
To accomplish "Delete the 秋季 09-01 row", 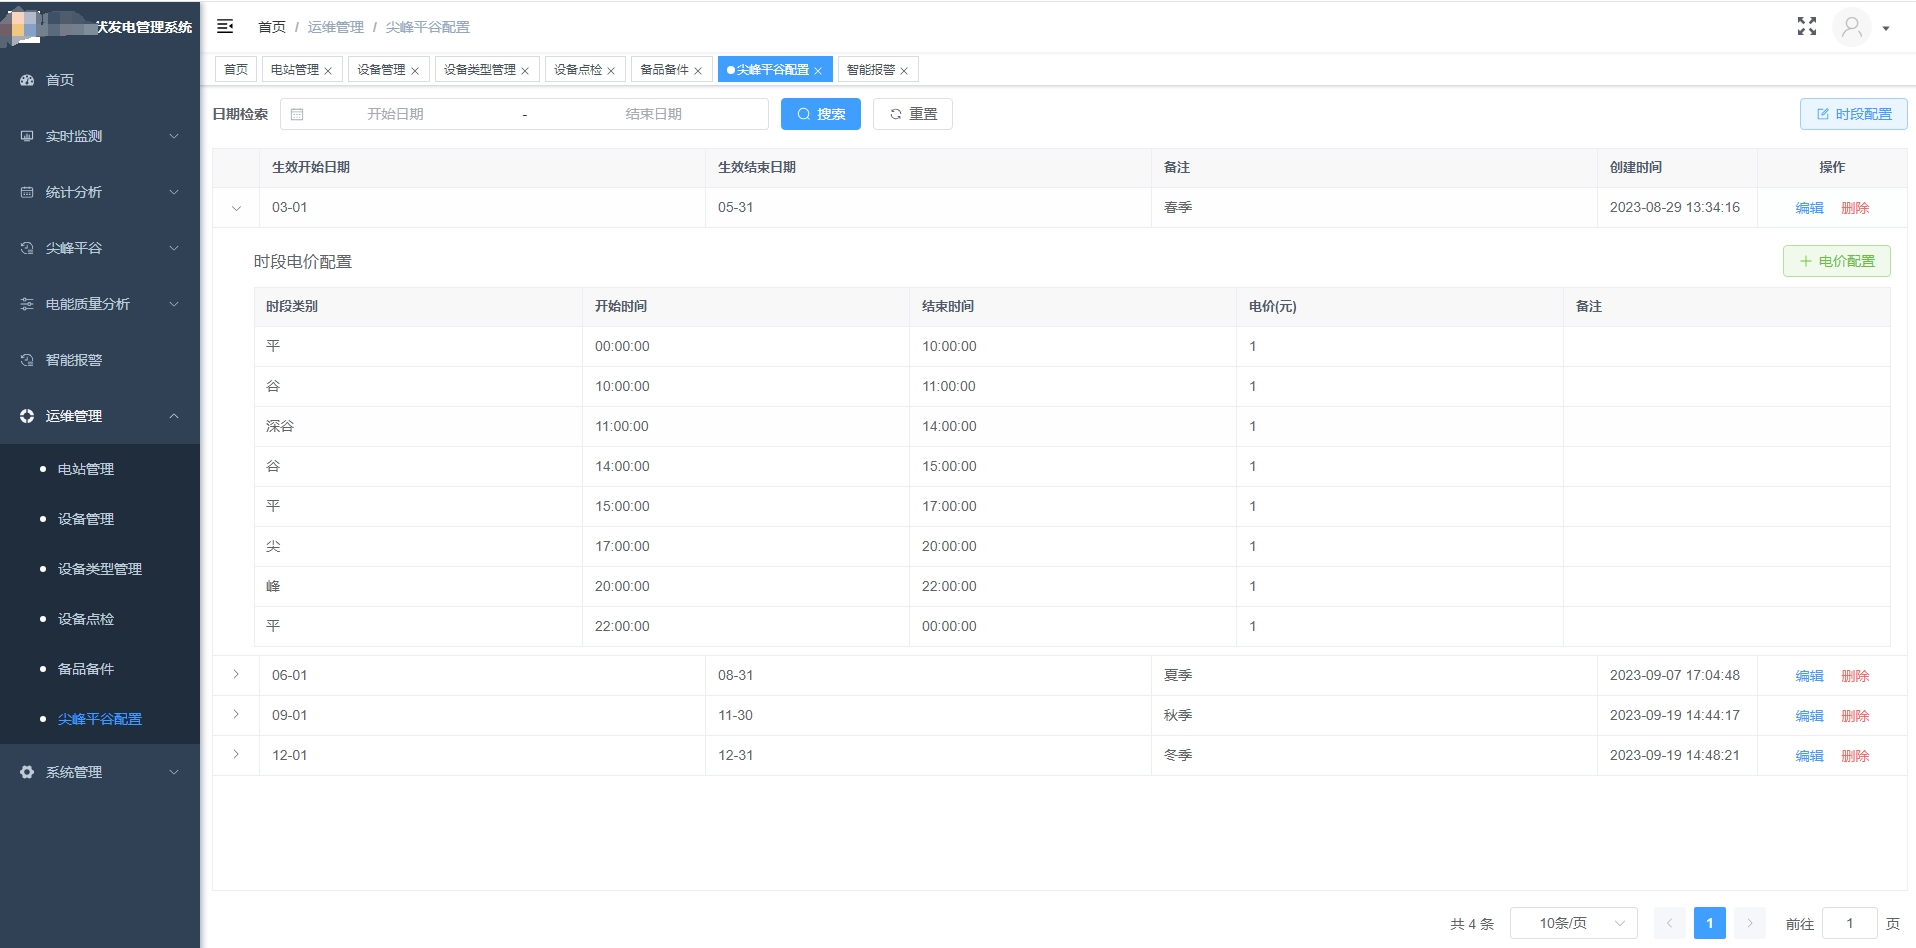I will click(1855, 716).
